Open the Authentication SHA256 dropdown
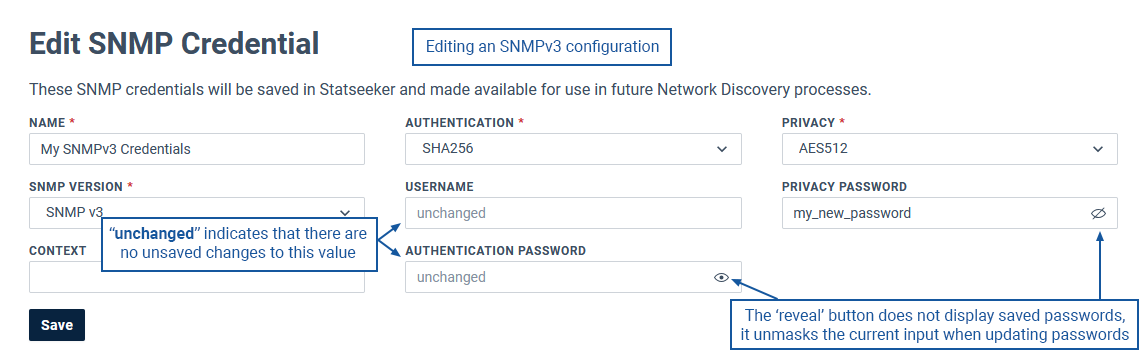 coord(573,149)
